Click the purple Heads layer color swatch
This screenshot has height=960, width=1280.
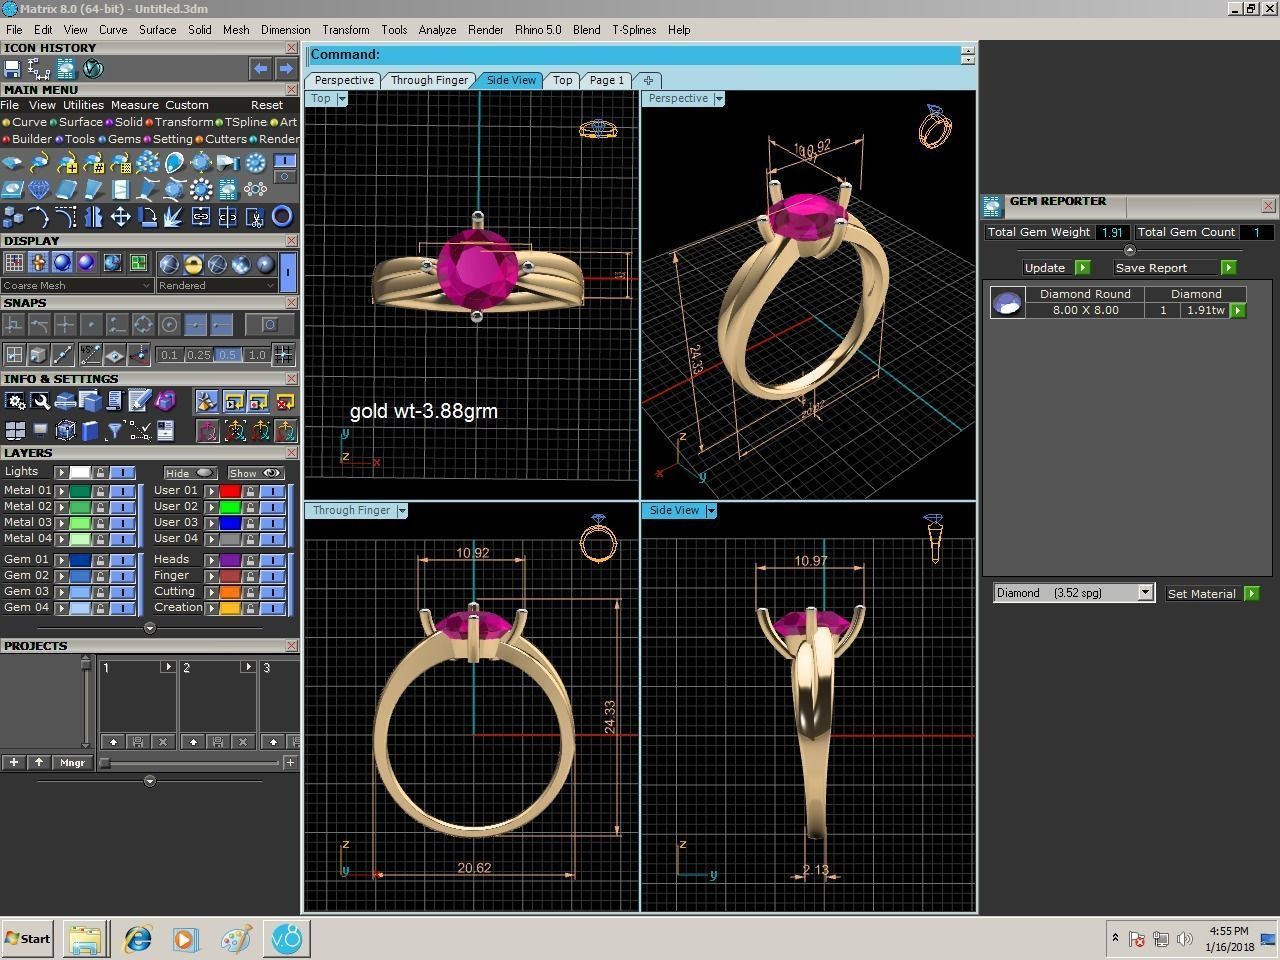click(x=230, y=560)
